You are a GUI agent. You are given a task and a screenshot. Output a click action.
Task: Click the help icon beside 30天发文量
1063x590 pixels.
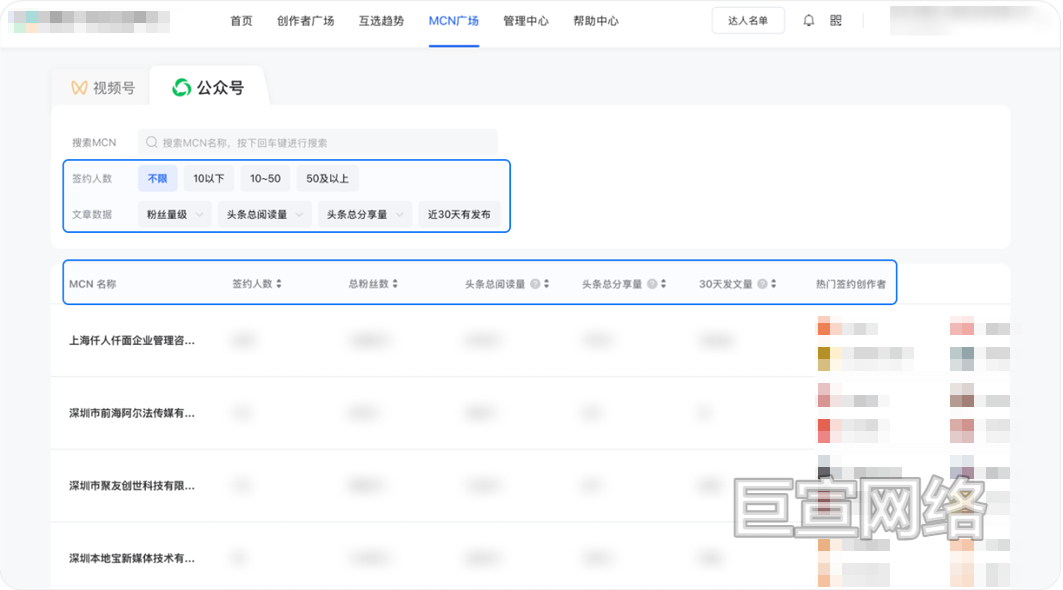pos(762,284)
